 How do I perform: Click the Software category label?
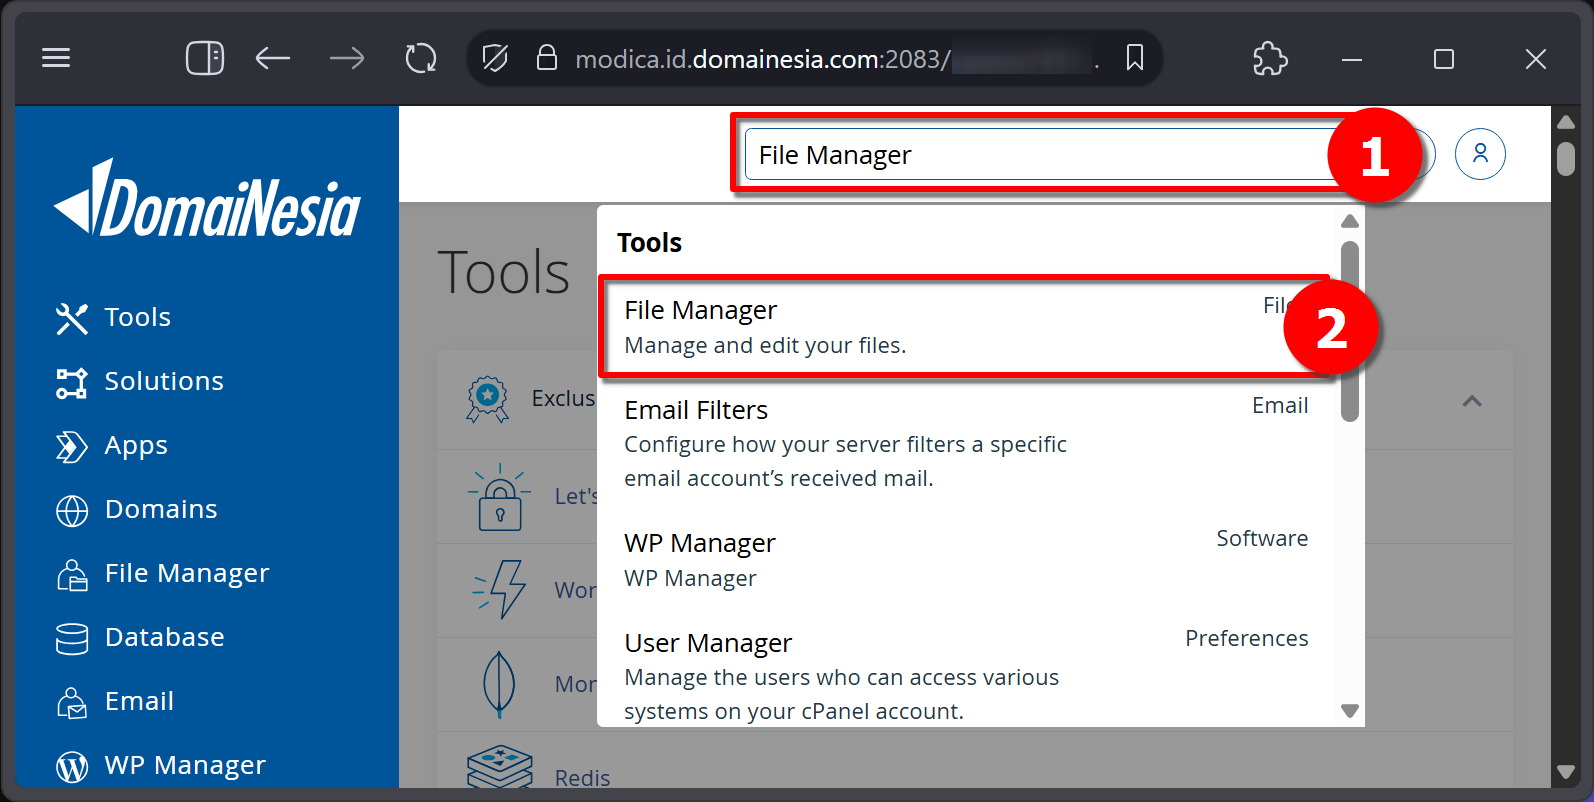[x=1262, y=538]
